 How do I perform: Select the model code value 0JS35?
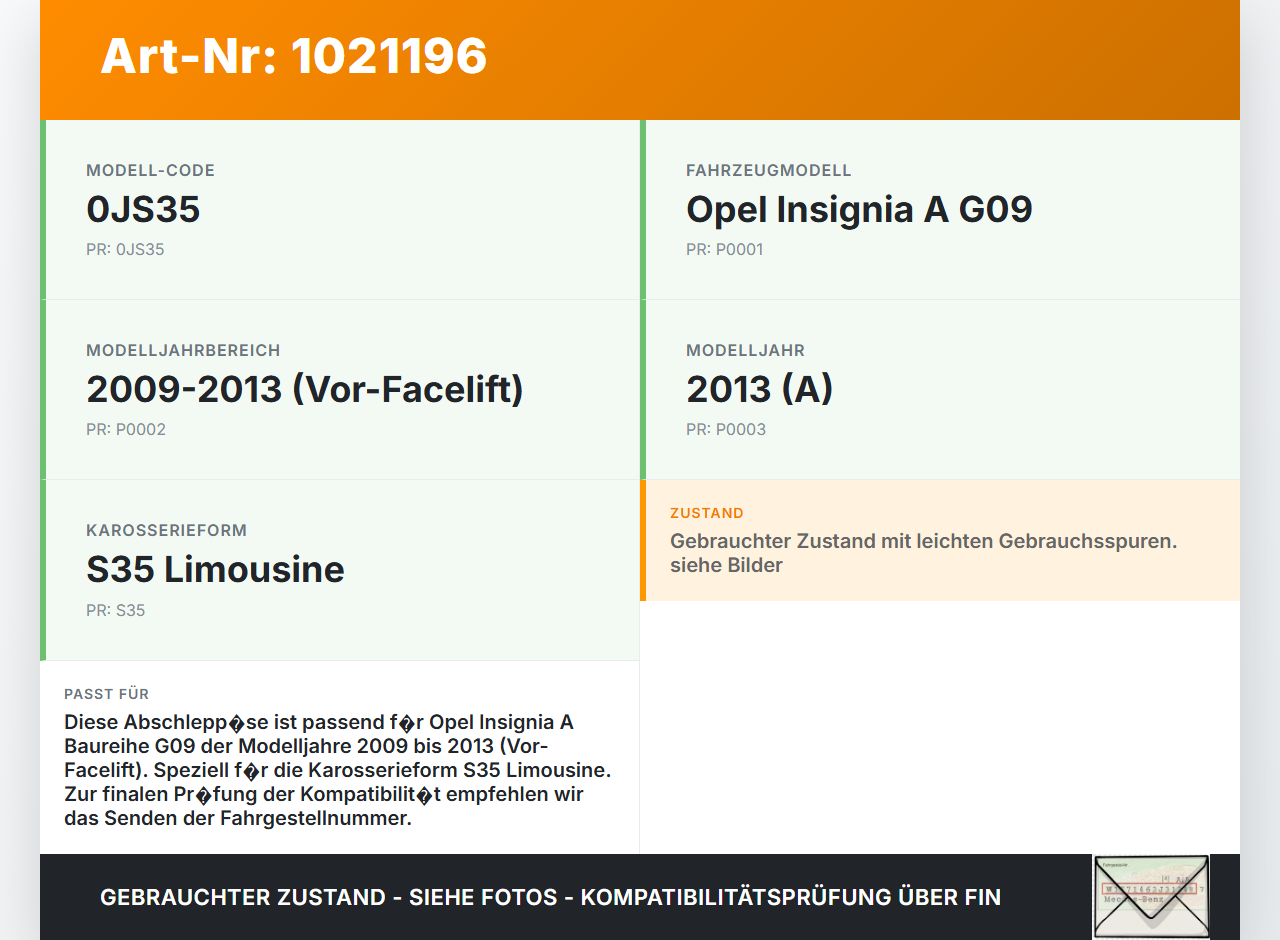[143, 209]
